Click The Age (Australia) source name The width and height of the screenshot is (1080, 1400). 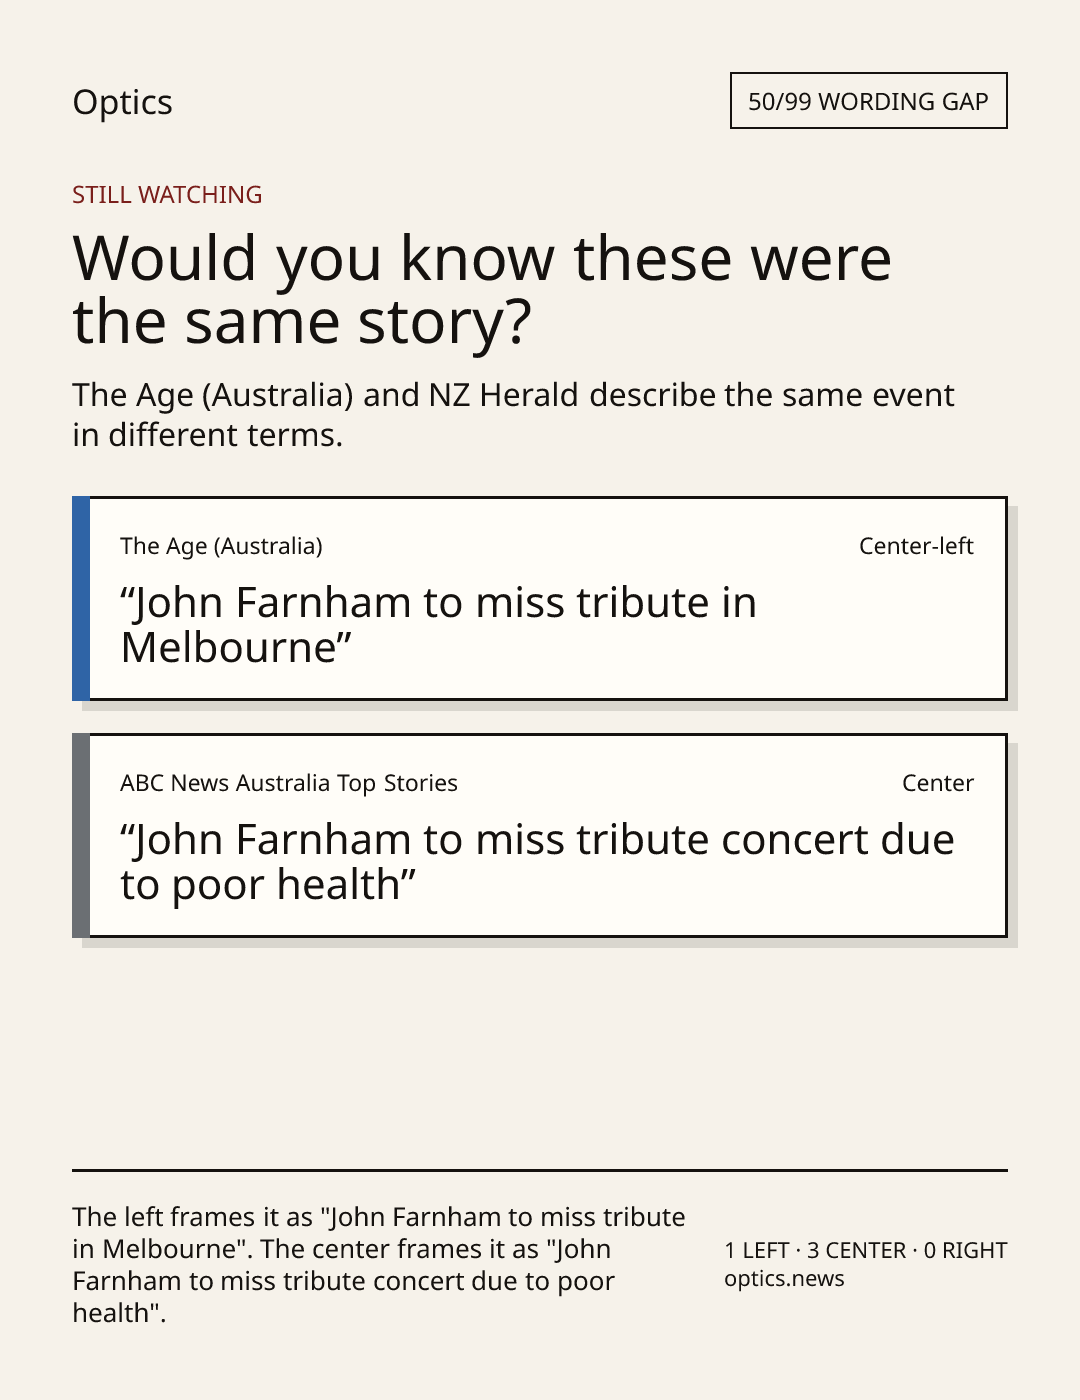[221, 546]
